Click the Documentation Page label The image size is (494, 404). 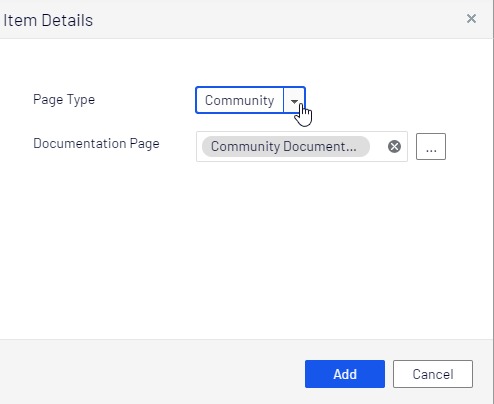(96, 144)
